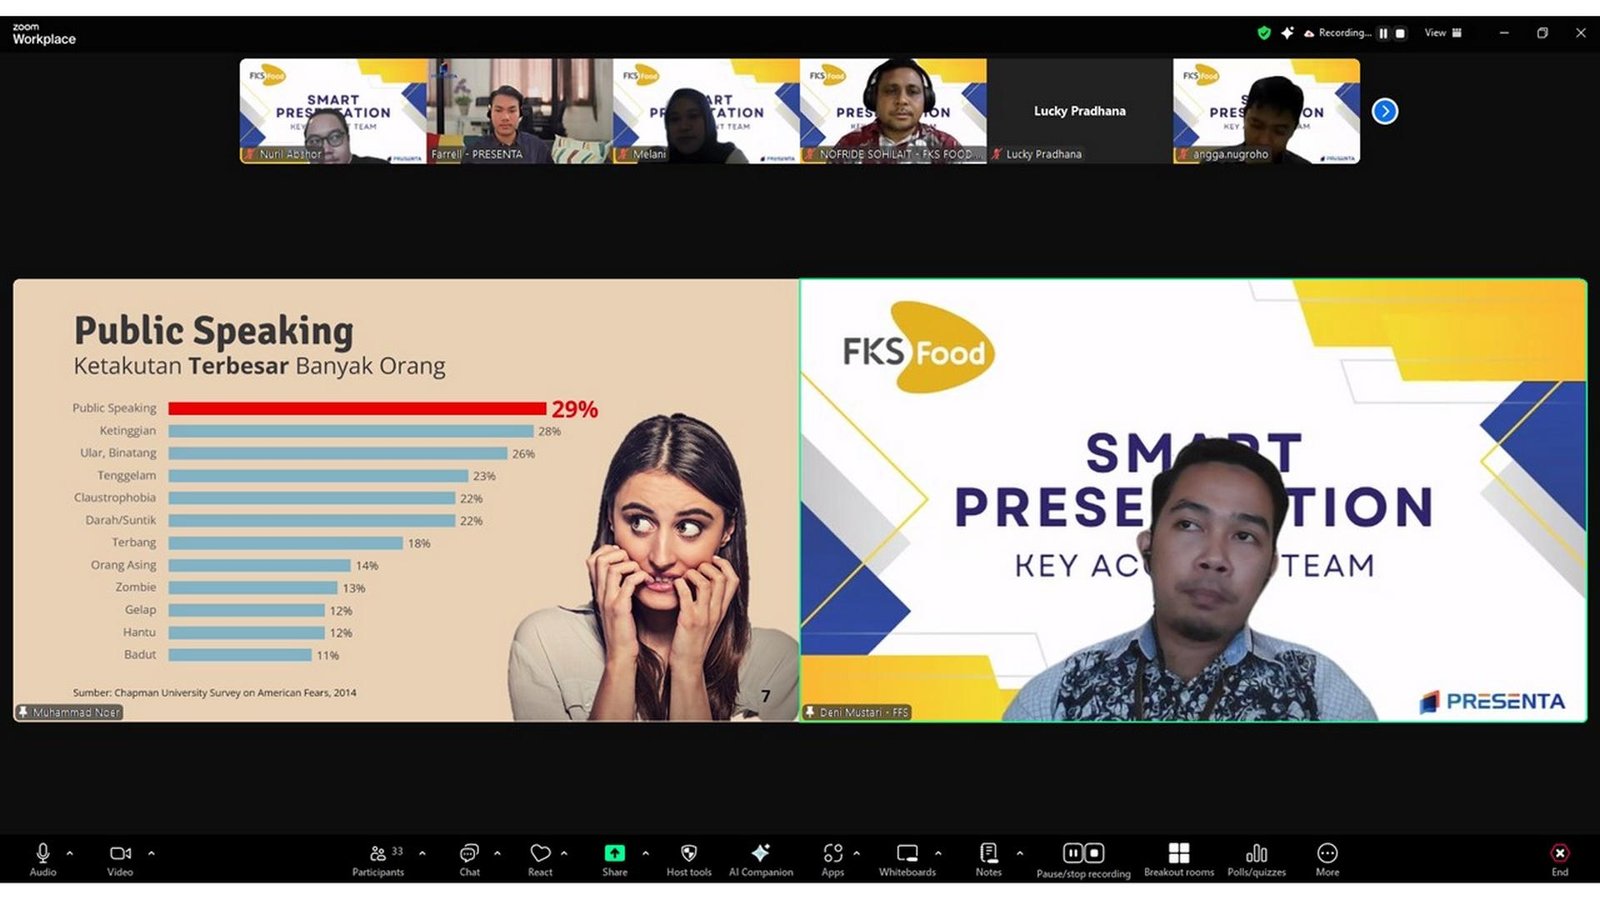Pause recording using the title bar pause icon
This screenshot has width=1600, height=900.
click(1383, 33)
